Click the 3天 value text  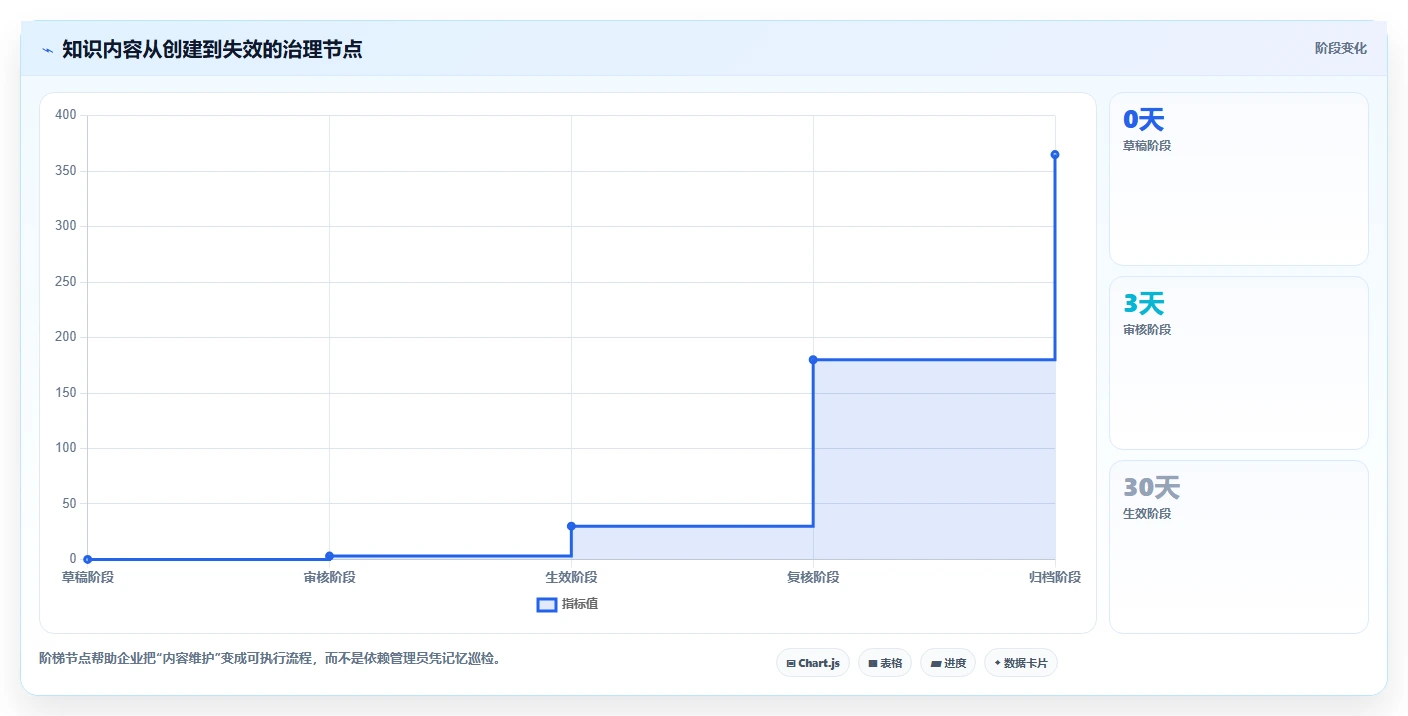1144,304
